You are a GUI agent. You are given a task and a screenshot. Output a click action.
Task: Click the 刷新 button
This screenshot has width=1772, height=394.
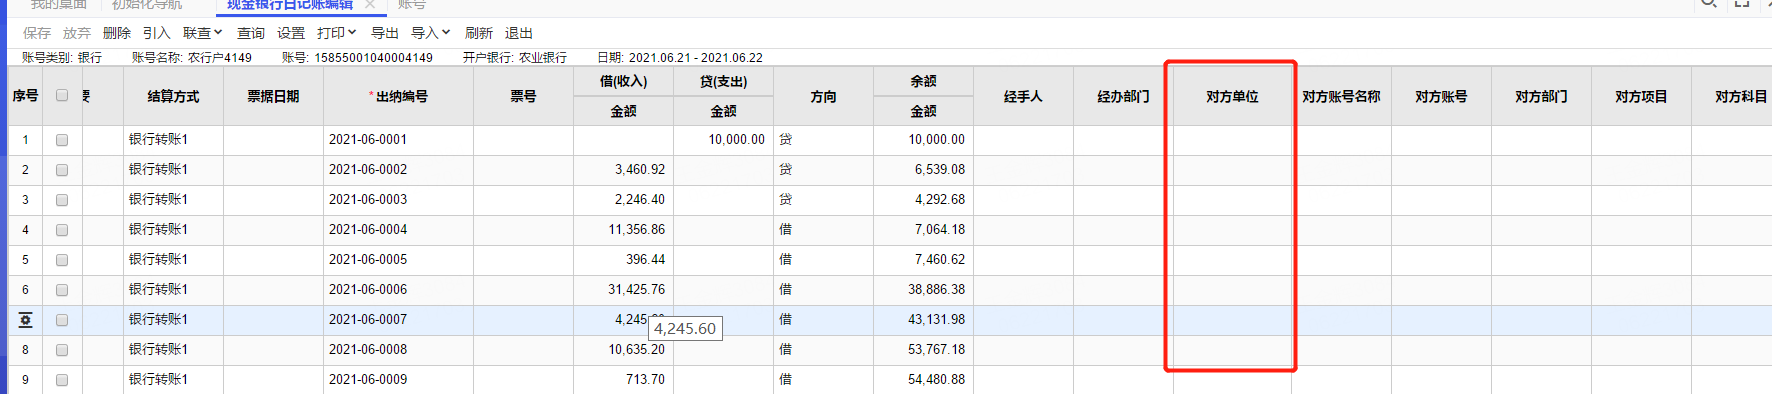point(479,33)
